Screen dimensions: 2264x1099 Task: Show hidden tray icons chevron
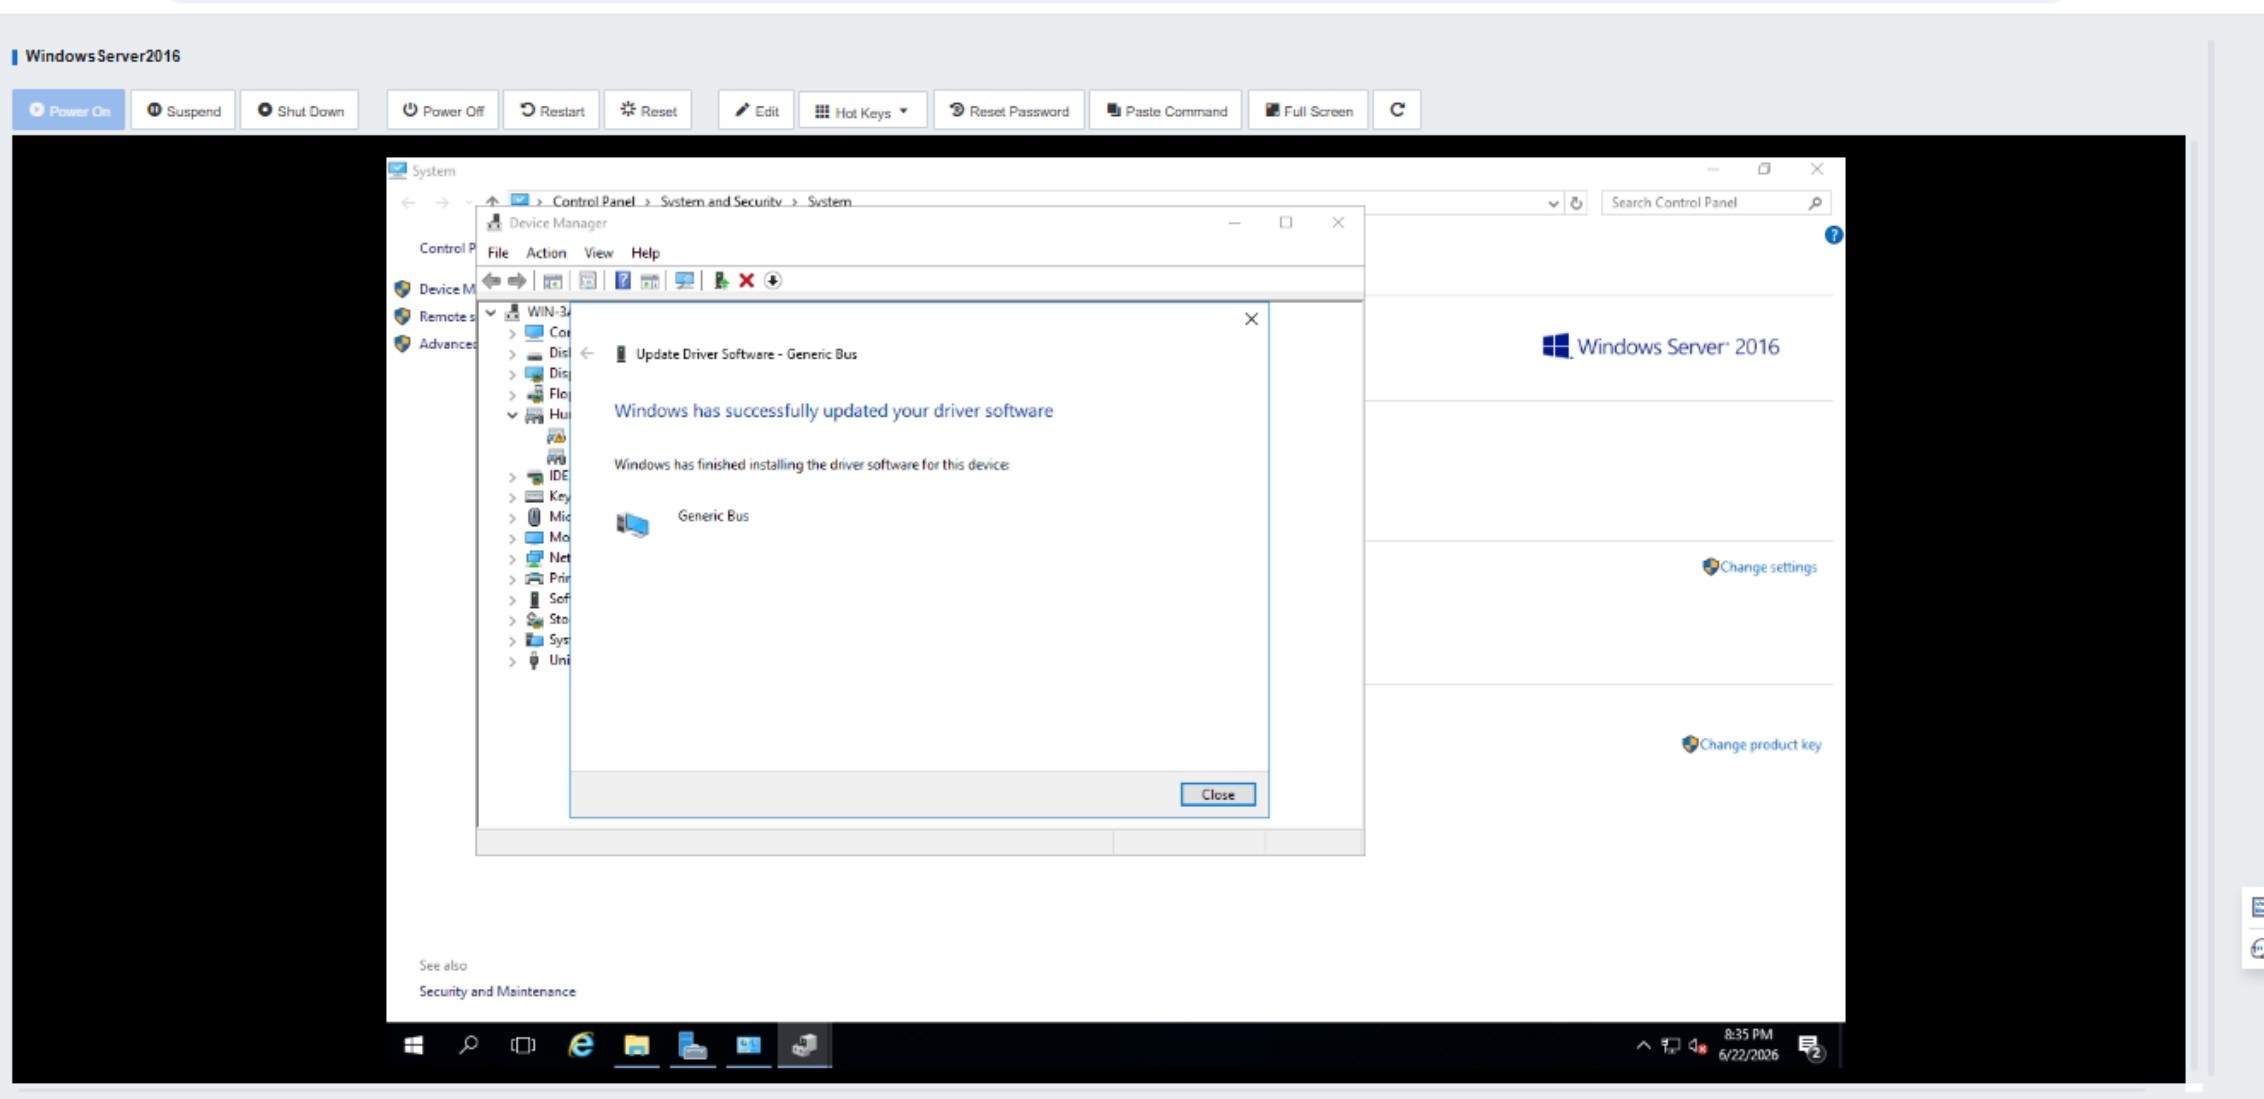1643,1046
